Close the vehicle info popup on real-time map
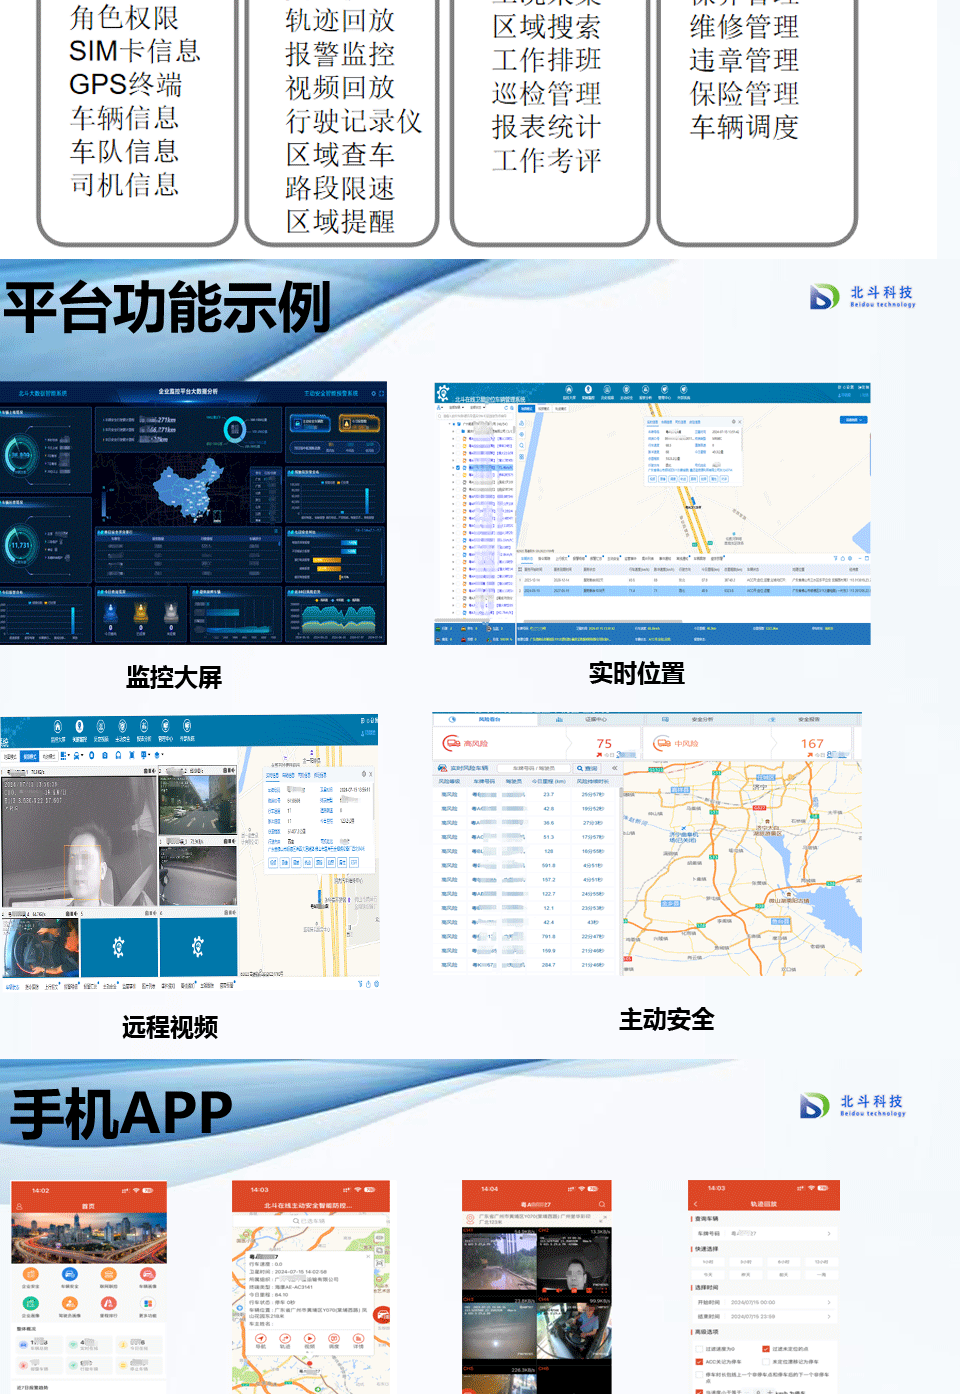960x1394 pixels. click(738, 421)
